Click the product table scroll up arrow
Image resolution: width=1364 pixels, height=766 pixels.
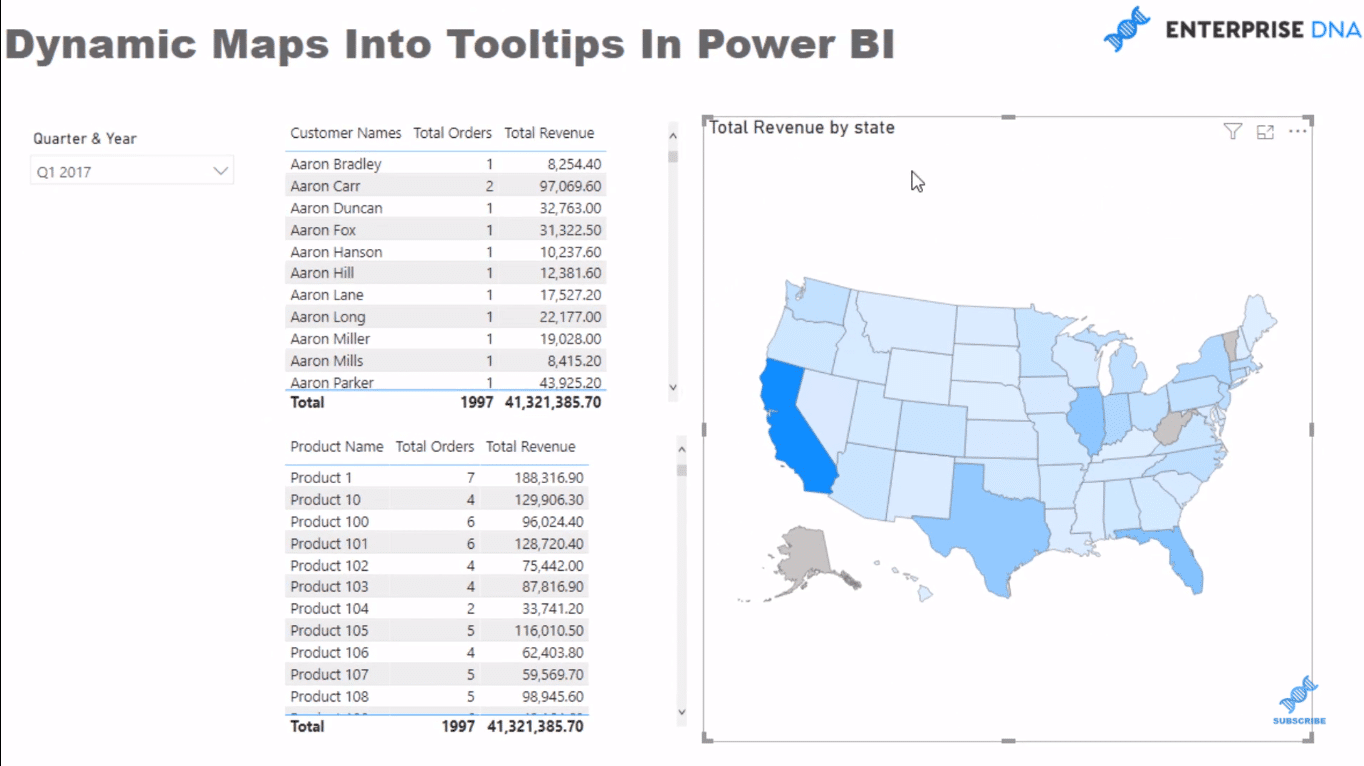pos(682,450)
